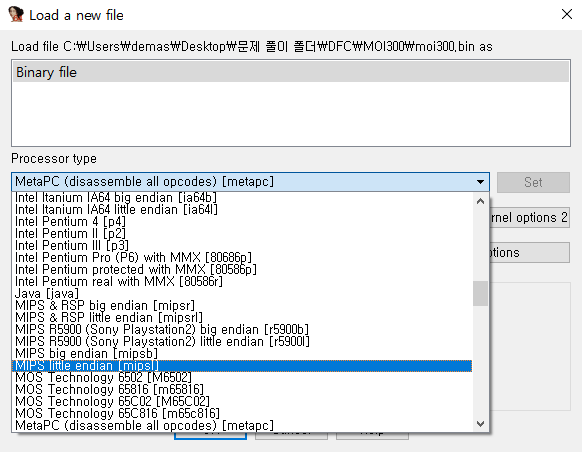Image resolution: width=582 pixels, height=452 pixels.
Task: Choose MOS Technology 65816 [m65816]
Action: click(243, 389)
